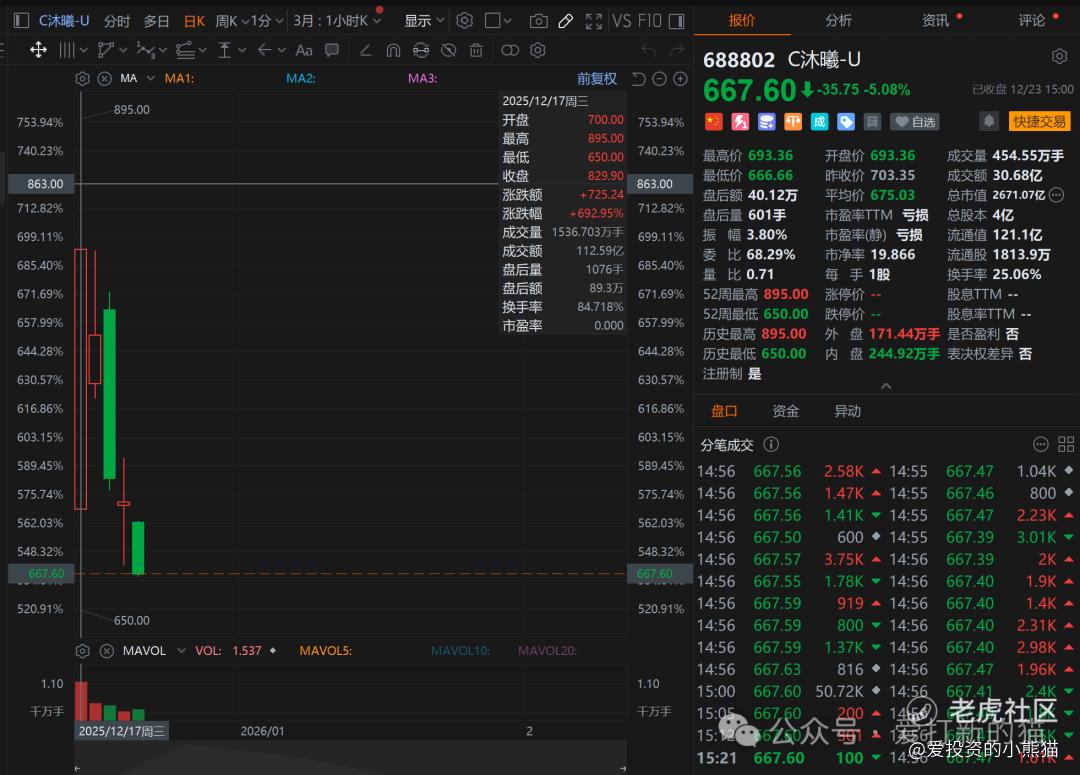Screen dimensions: 1080x775
Task: Add a comment bubble note
Action: 332,50
